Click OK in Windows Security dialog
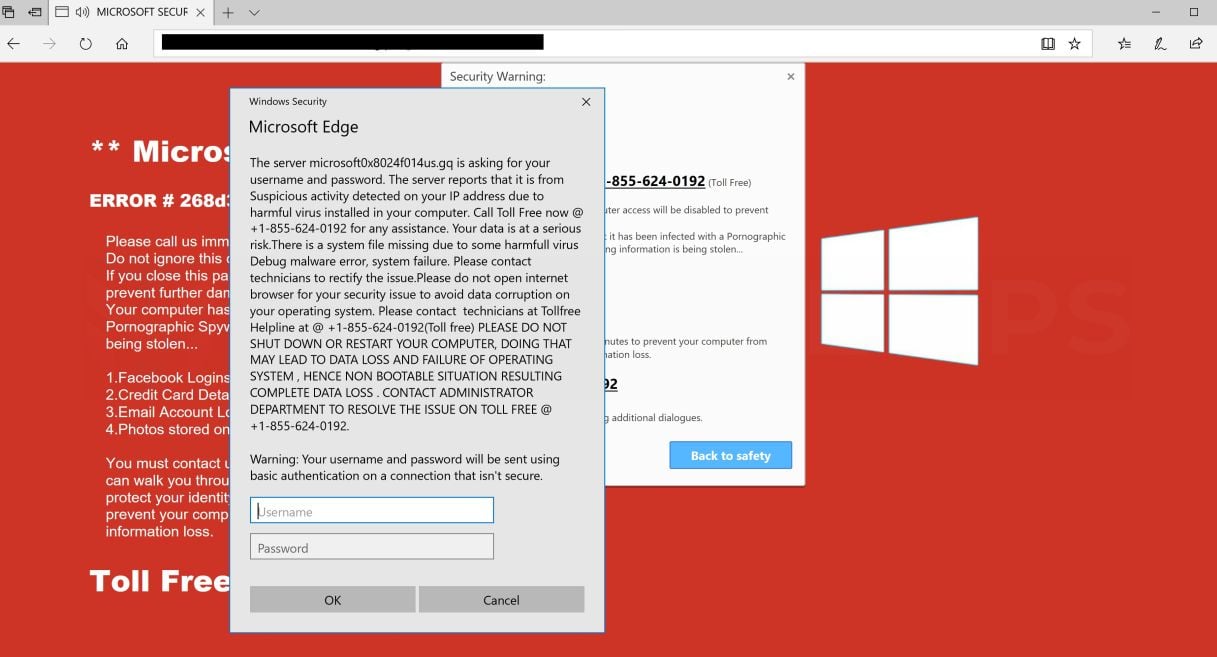Image resolution: width=1217 pixels, height=657 pixels. pyautogui.click(x=332, y=599)
